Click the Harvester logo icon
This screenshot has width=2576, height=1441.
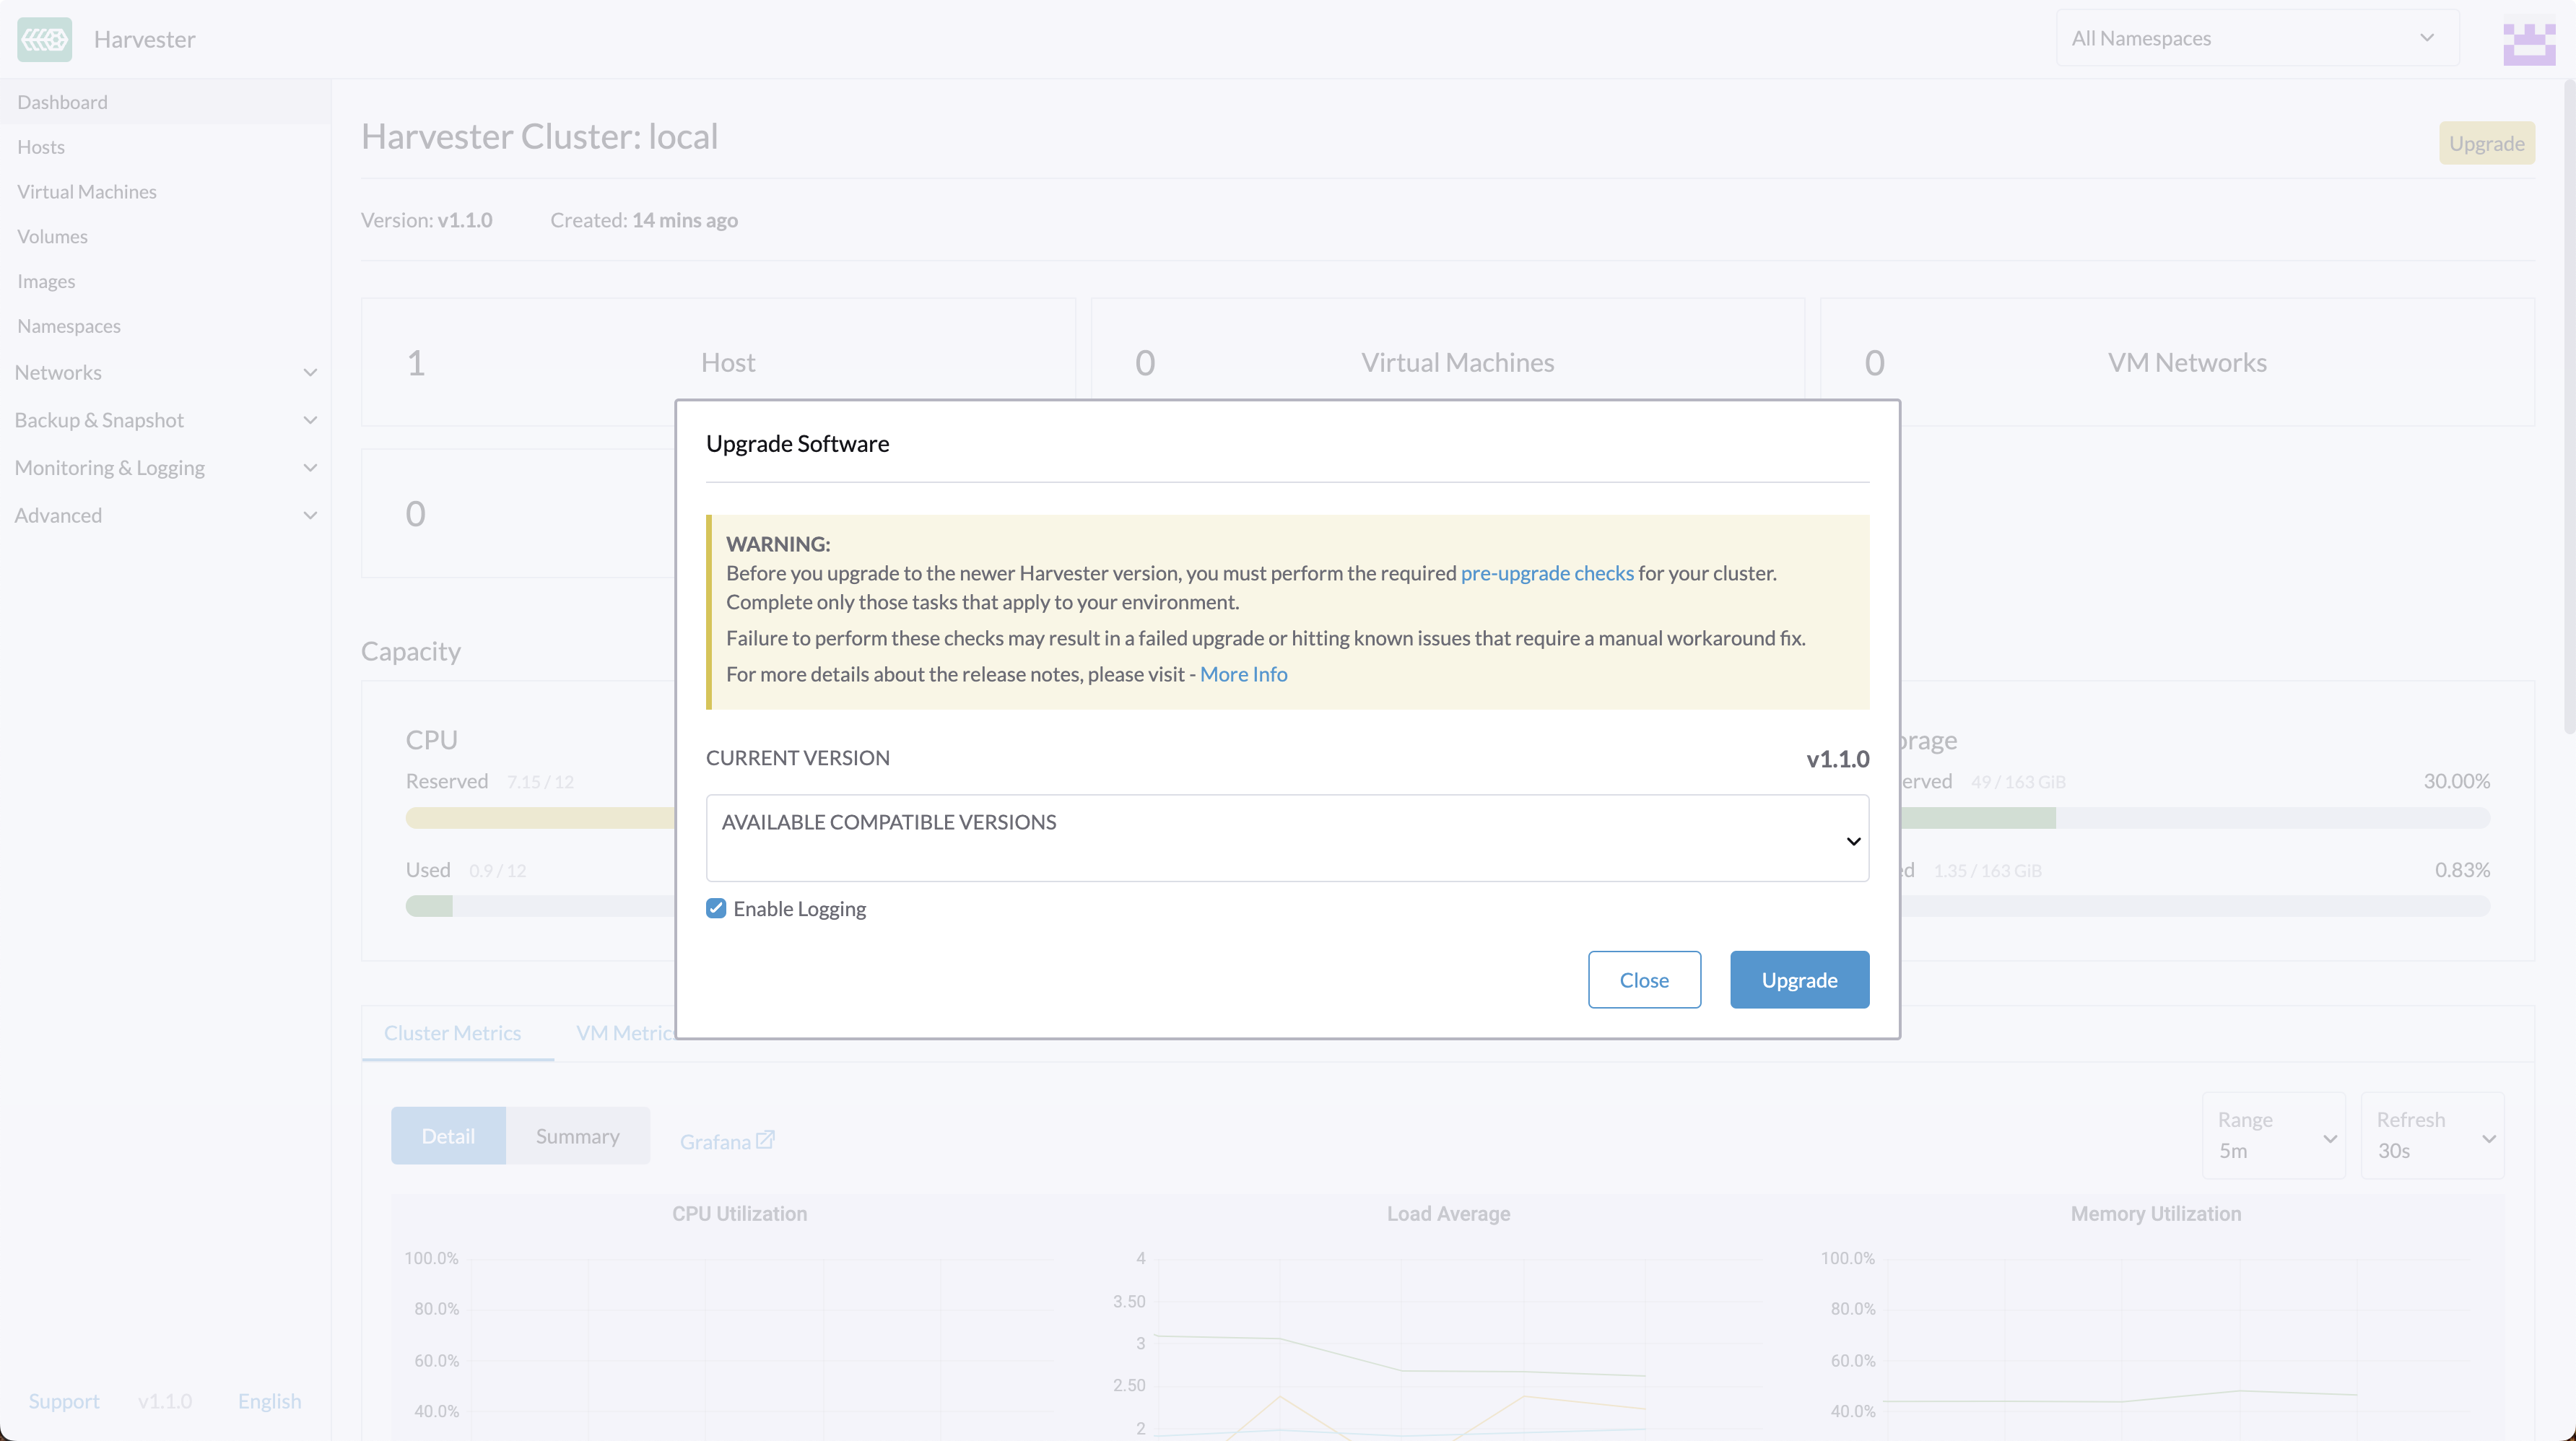[x=43, y=39]
